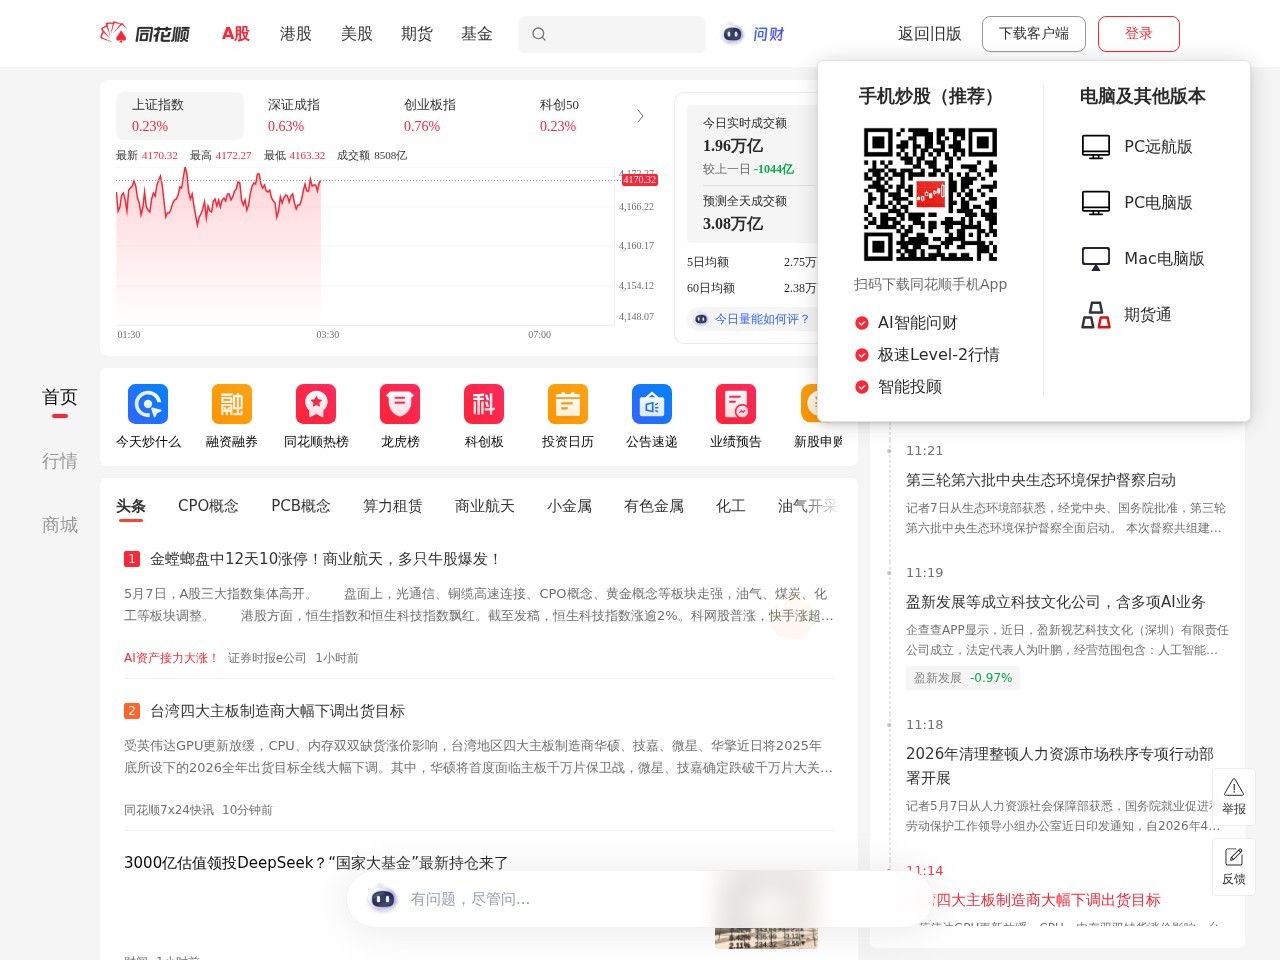Select PC电脑版 monitor icon
The image size is (1280, 960).
tap(1096, 203)
